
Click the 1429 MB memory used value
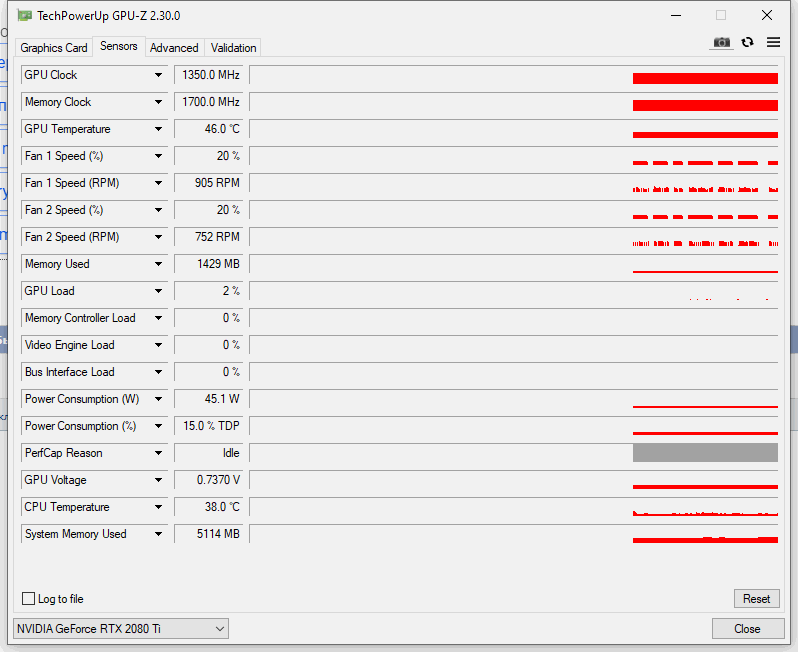coord(209,264)
